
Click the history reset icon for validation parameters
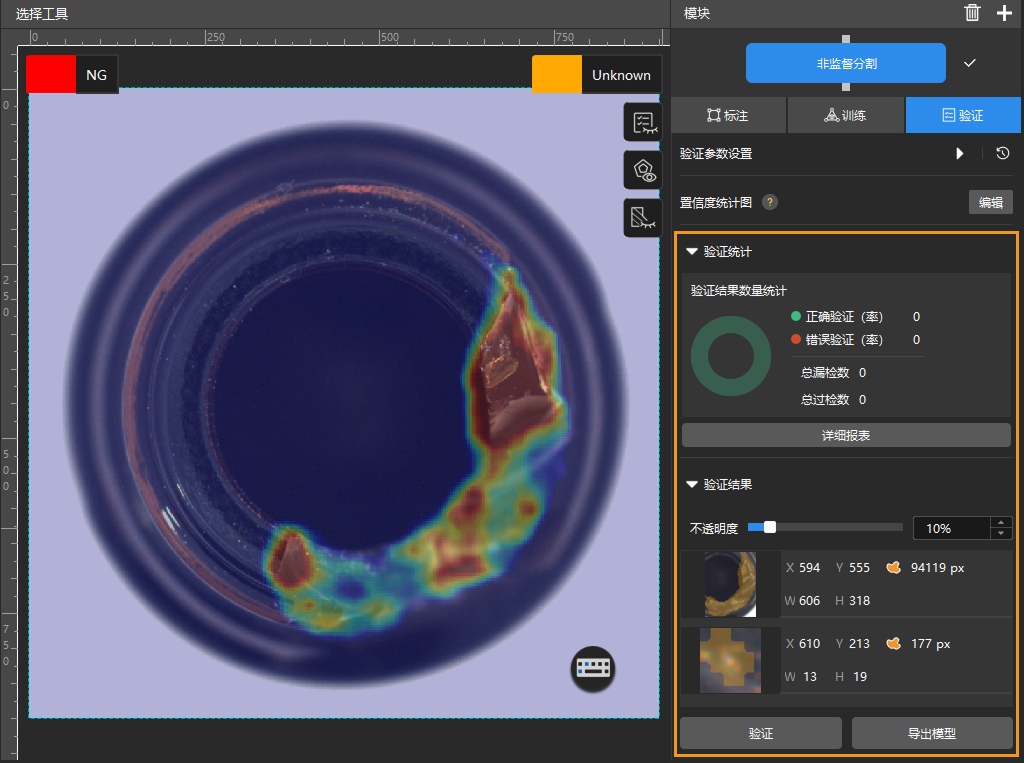coord(1002,154)
